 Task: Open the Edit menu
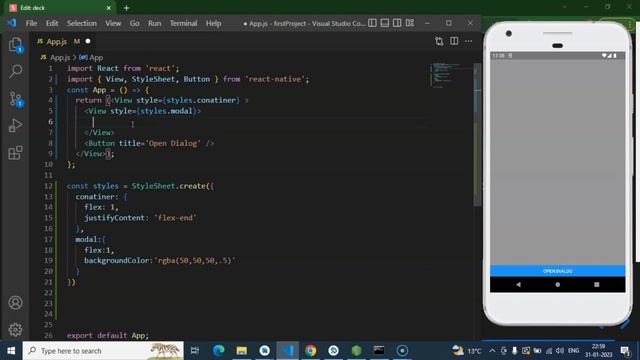pos(52,23)
